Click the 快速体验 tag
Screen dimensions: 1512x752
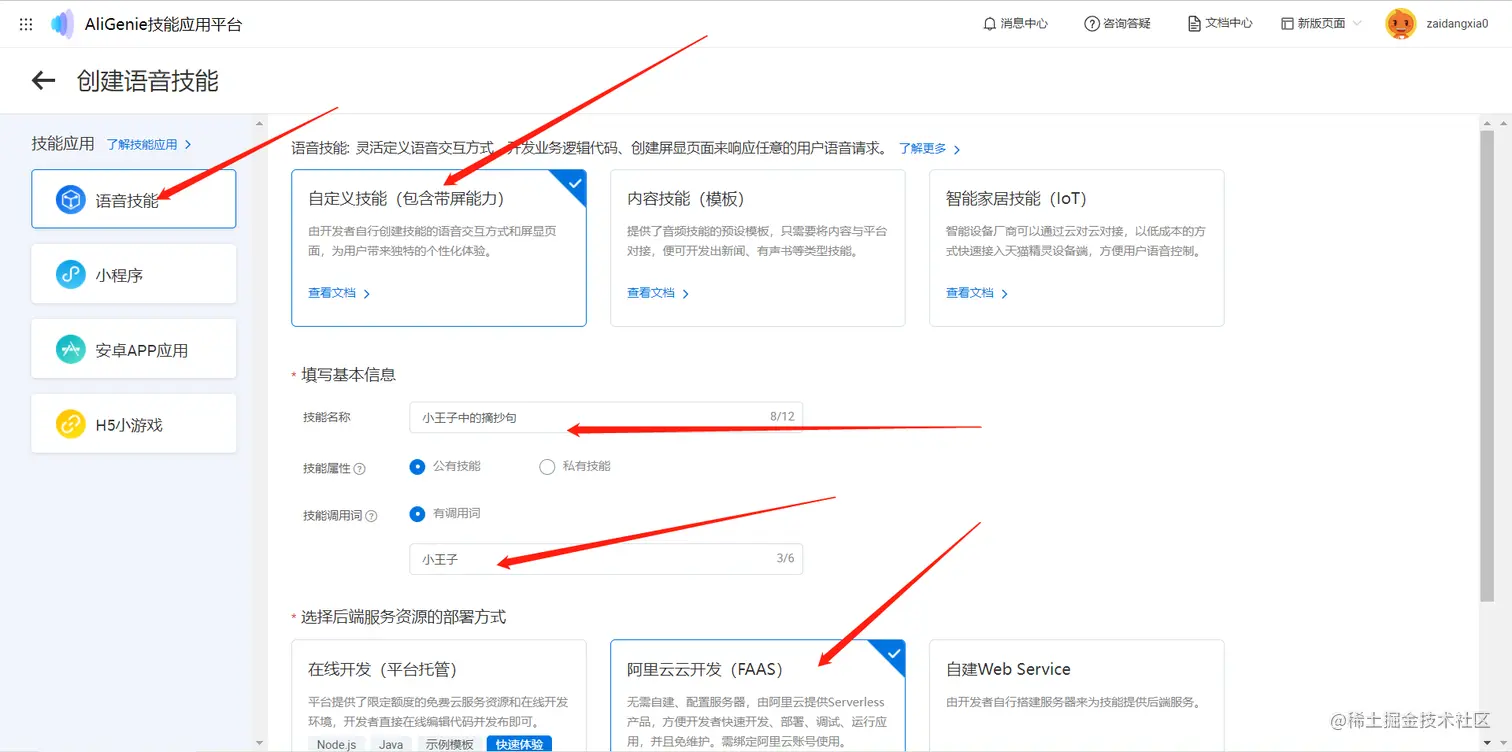[520, 745]
